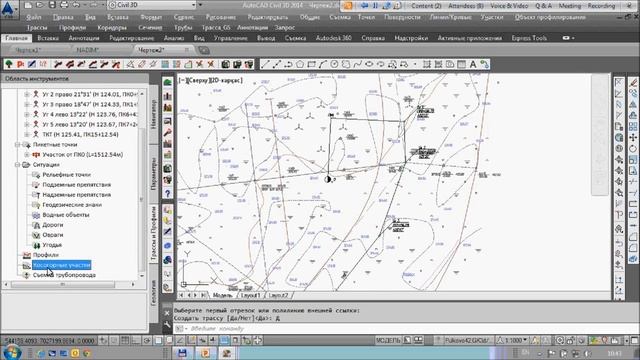Select 'Съемка трубопровода' tree item
This screenshot has width=640, height=360.
click(64, 275)
